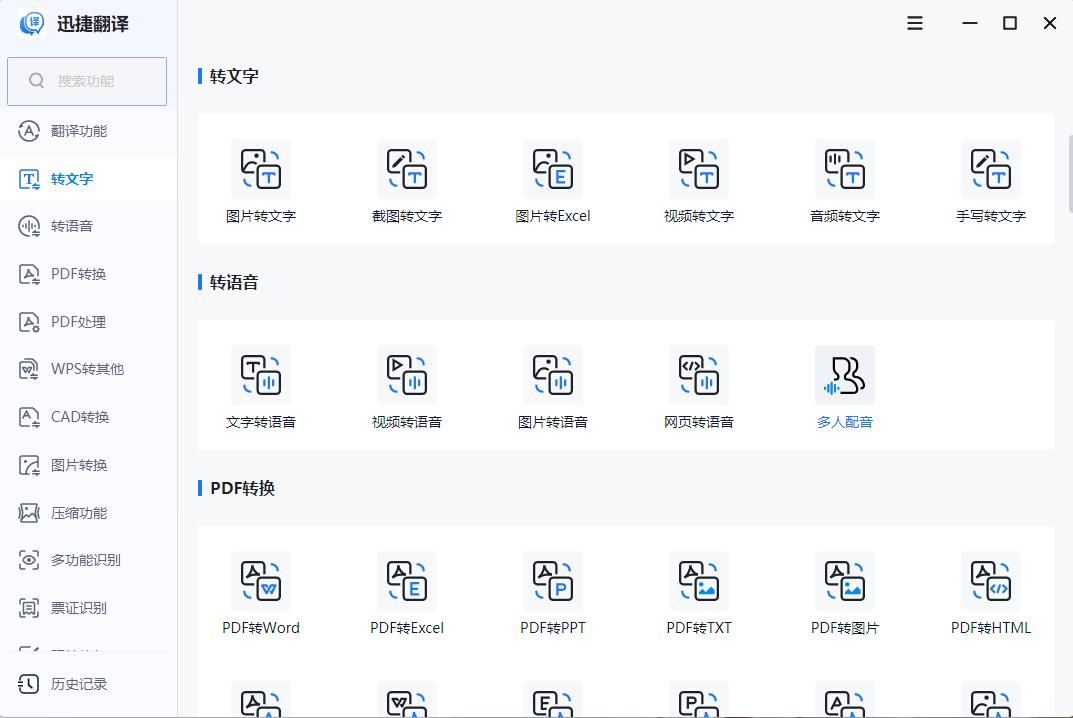Viewport: 1073px width, 718px height.
Task: Open 历史记录 history
Action: coord(88,684)
